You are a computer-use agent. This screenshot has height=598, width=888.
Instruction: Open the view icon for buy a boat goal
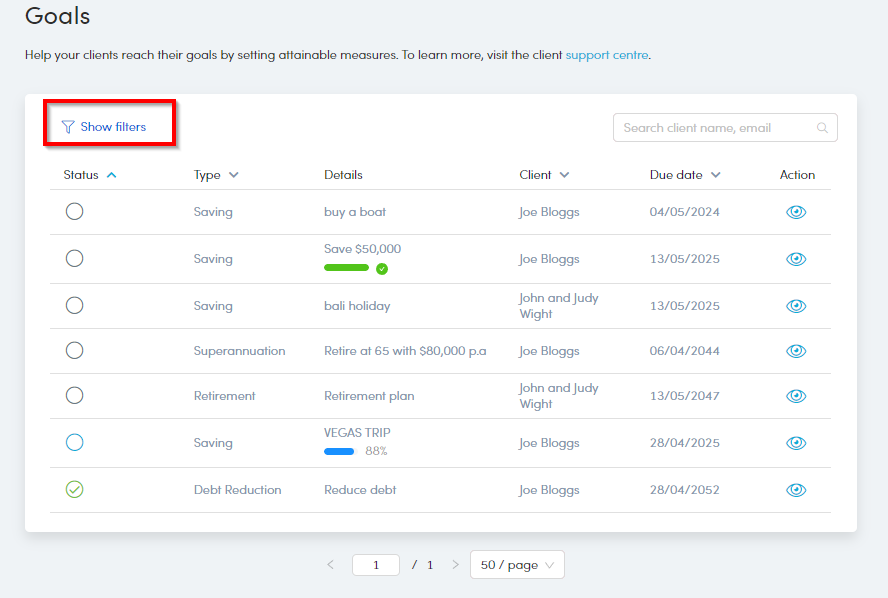pos(796,212)
